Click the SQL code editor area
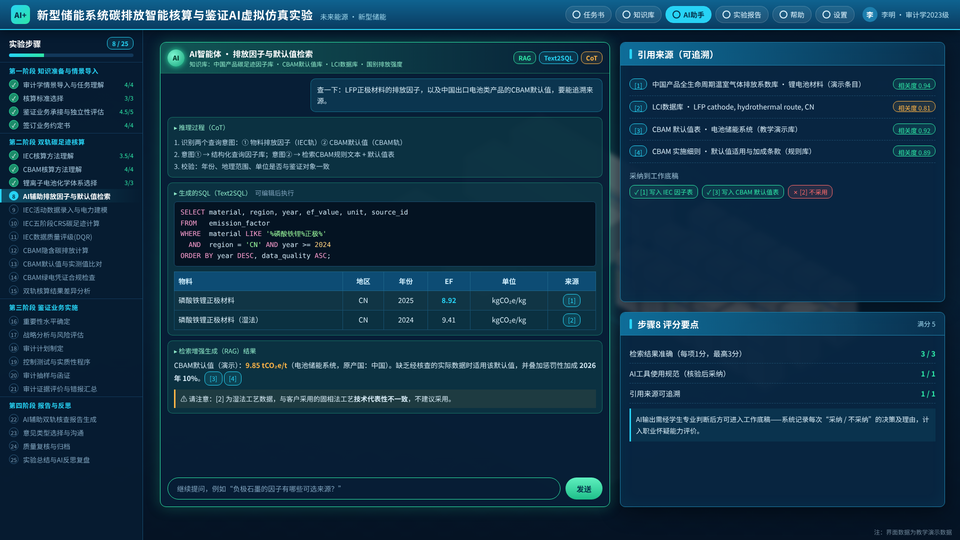 pyautogui.click(x=384, y=234)
